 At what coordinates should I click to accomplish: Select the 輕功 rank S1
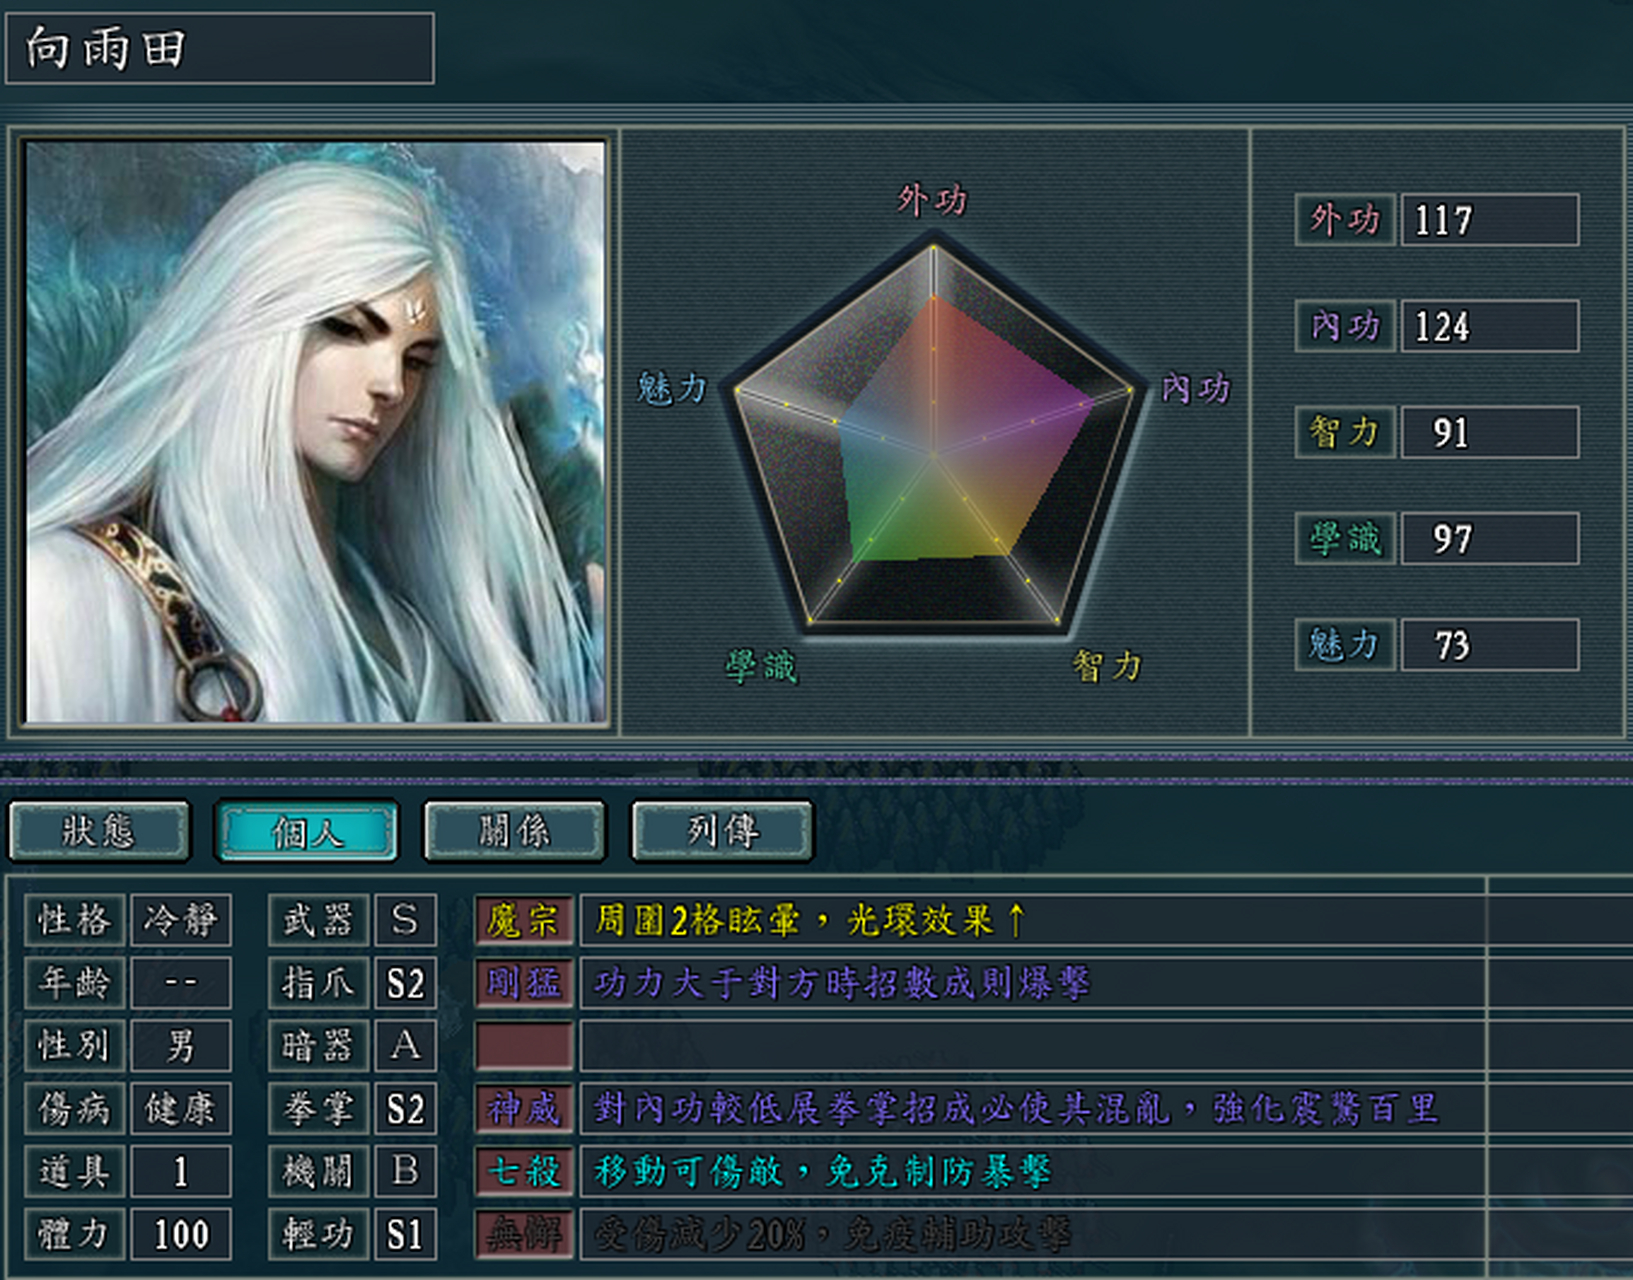405,1234
